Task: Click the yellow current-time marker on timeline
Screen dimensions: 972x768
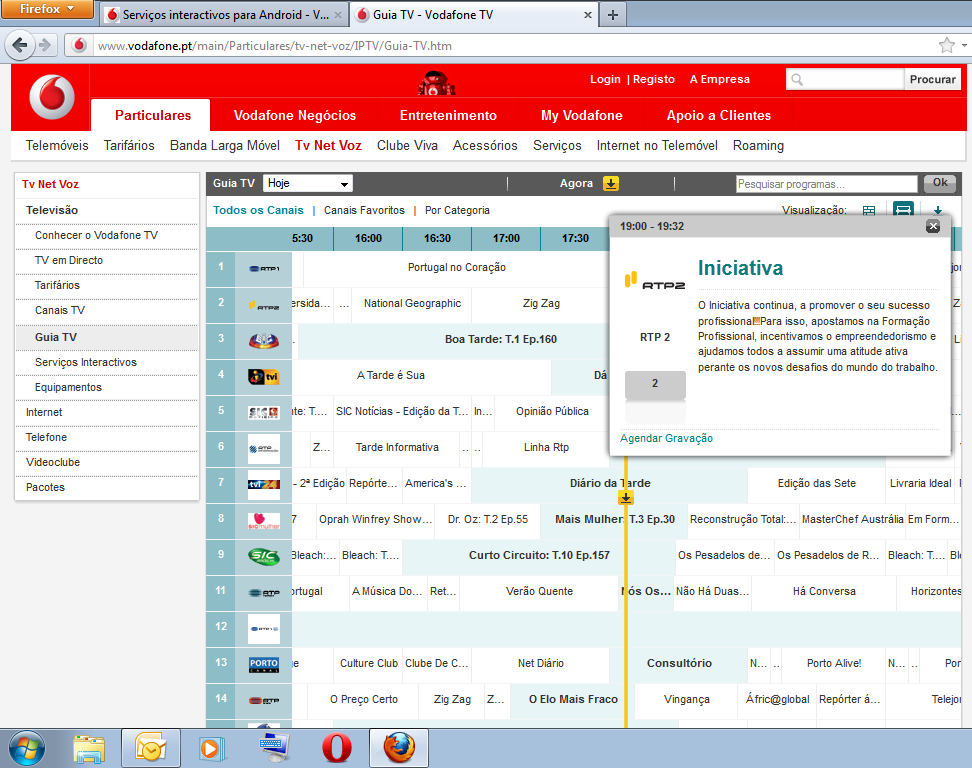Action: click(625, 497)
